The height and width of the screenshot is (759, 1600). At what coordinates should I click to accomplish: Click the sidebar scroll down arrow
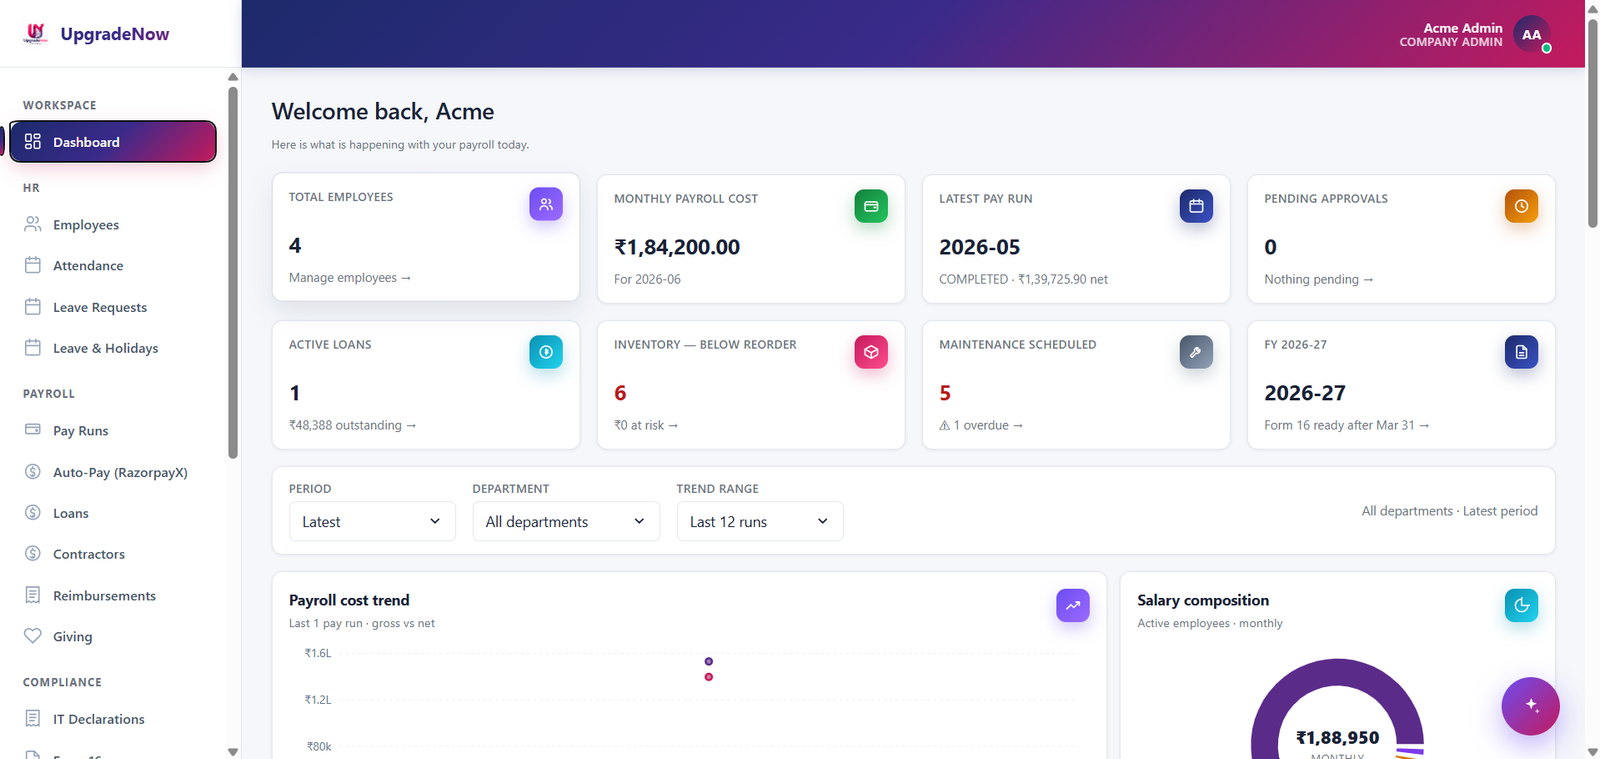tap(233, 751)
